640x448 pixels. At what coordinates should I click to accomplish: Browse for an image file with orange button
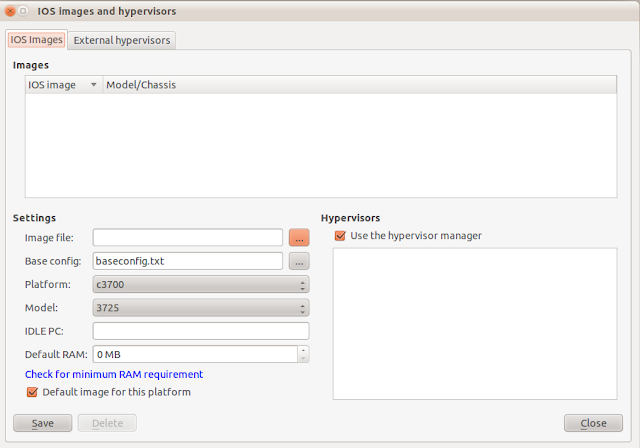tap(299, 237)
